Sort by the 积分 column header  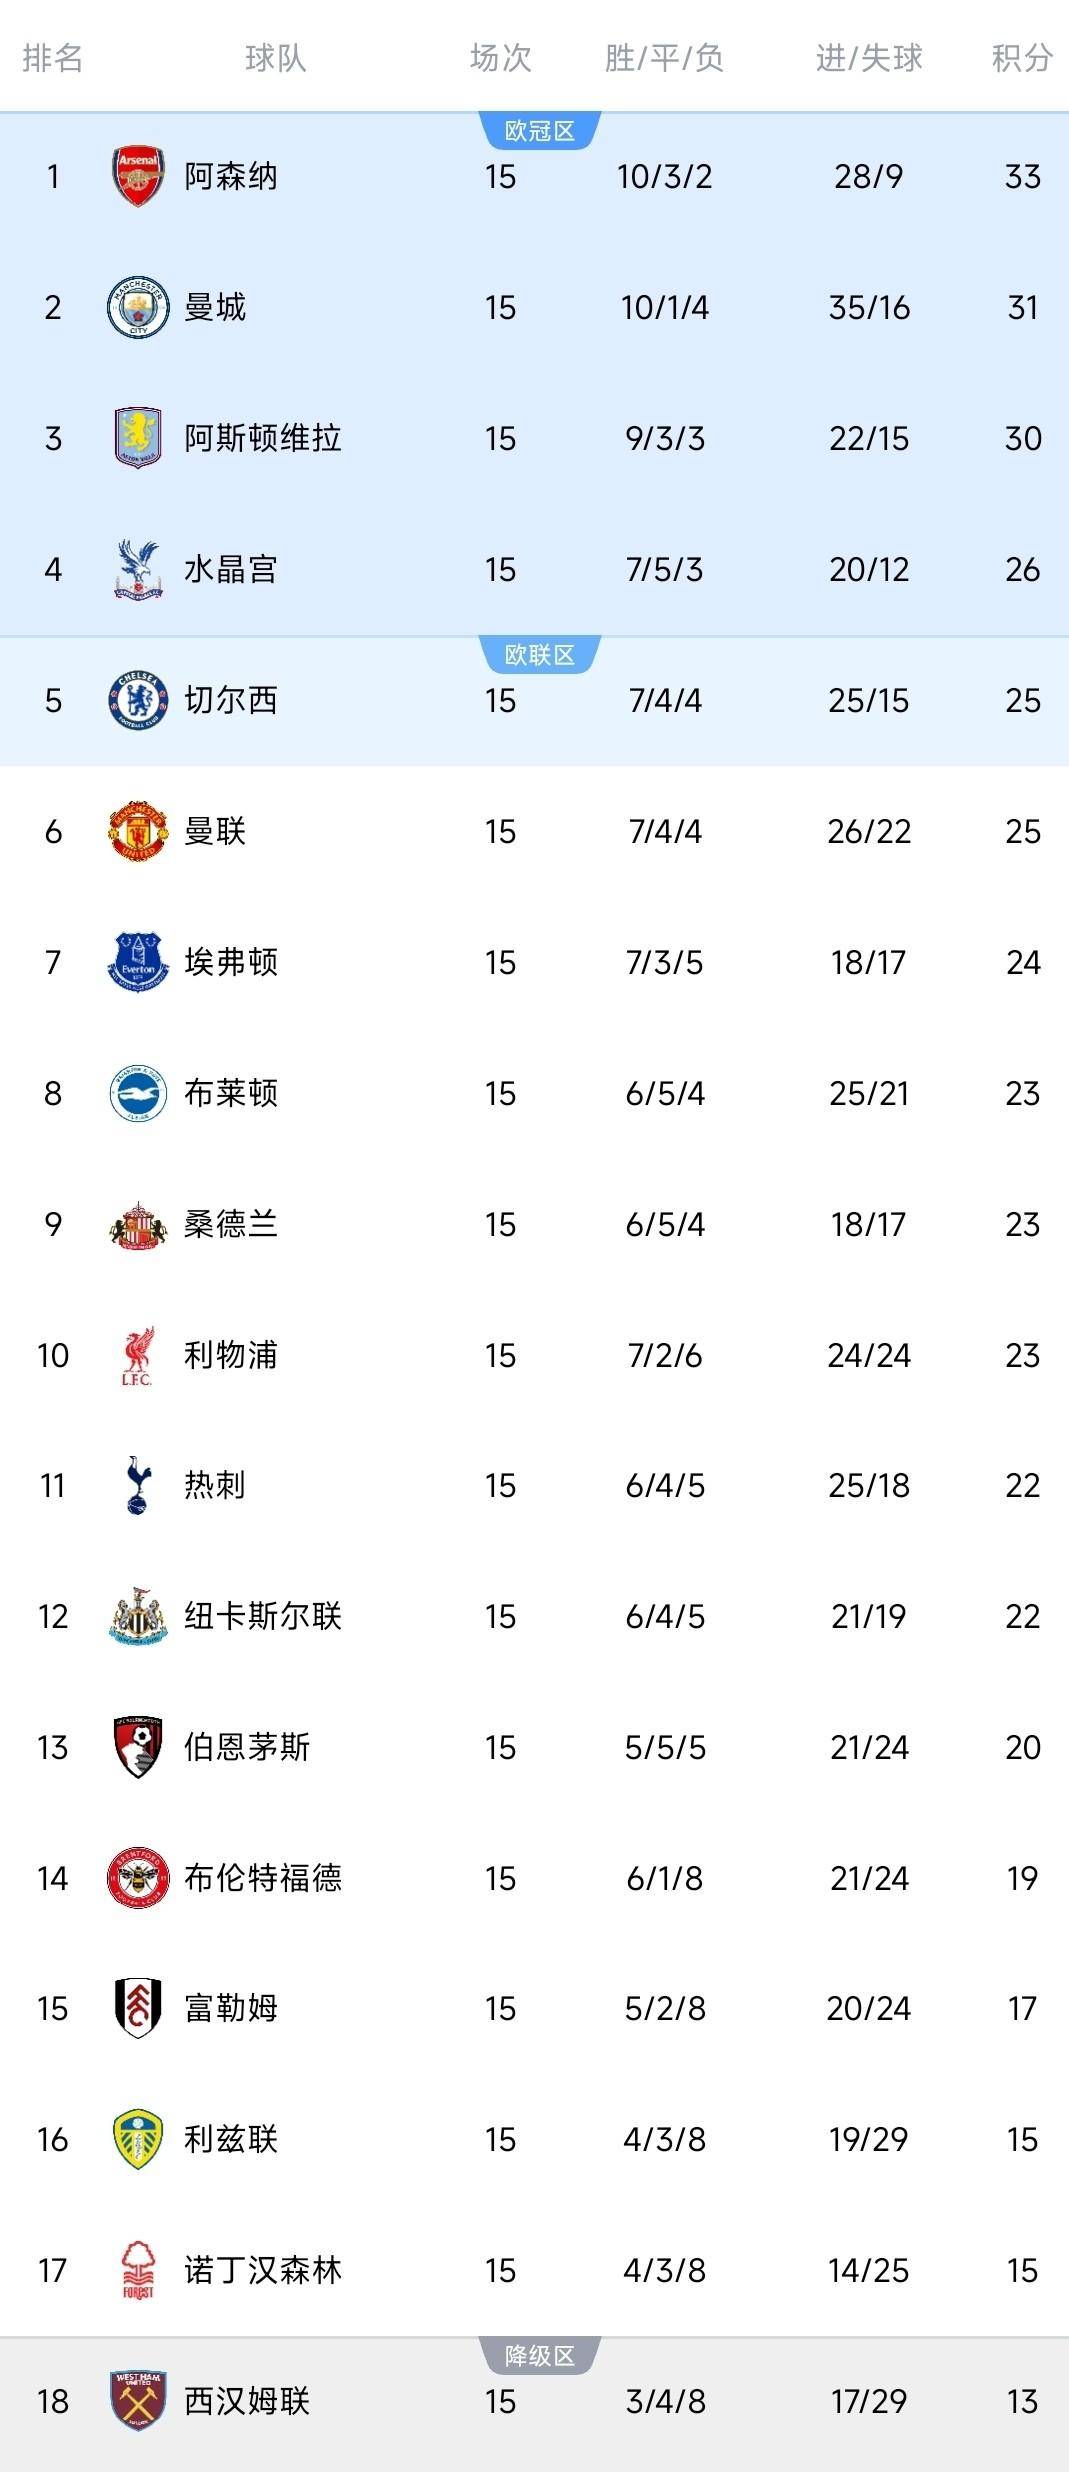click(1022, 58)
